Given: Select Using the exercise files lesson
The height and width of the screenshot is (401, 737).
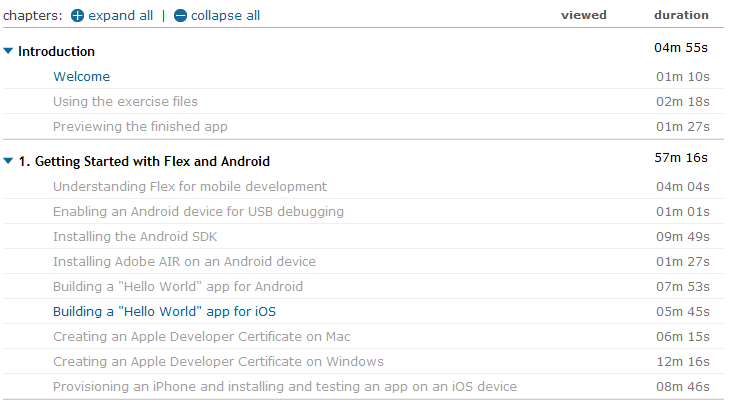Looking at the screenshot, I should point(125,102).
